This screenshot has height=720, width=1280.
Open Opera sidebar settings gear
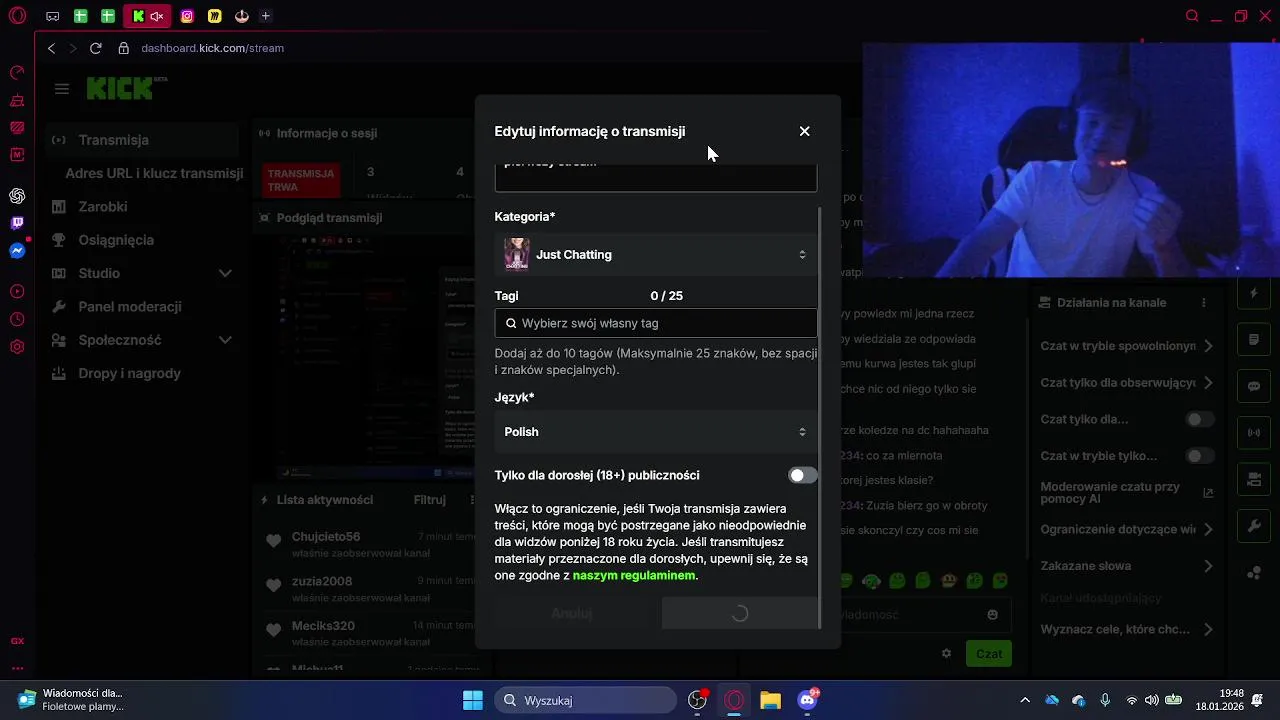(17, 347)
